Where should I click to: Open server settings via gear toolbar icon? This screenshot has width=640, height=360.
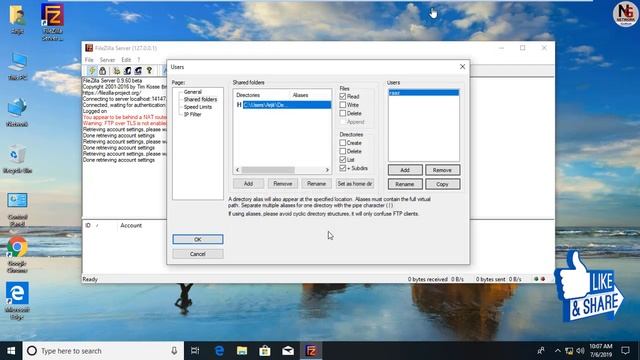point(117,71)
